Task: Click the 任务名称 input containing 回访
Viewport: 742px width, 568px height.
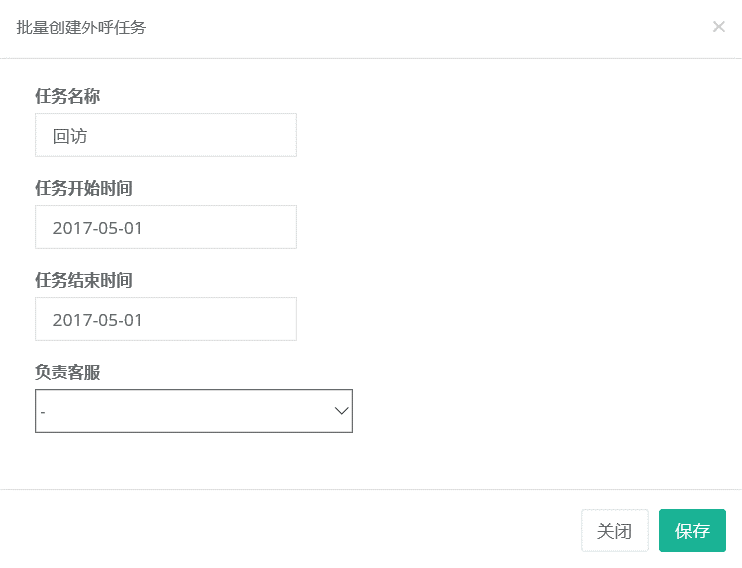Action: point(166,135)
